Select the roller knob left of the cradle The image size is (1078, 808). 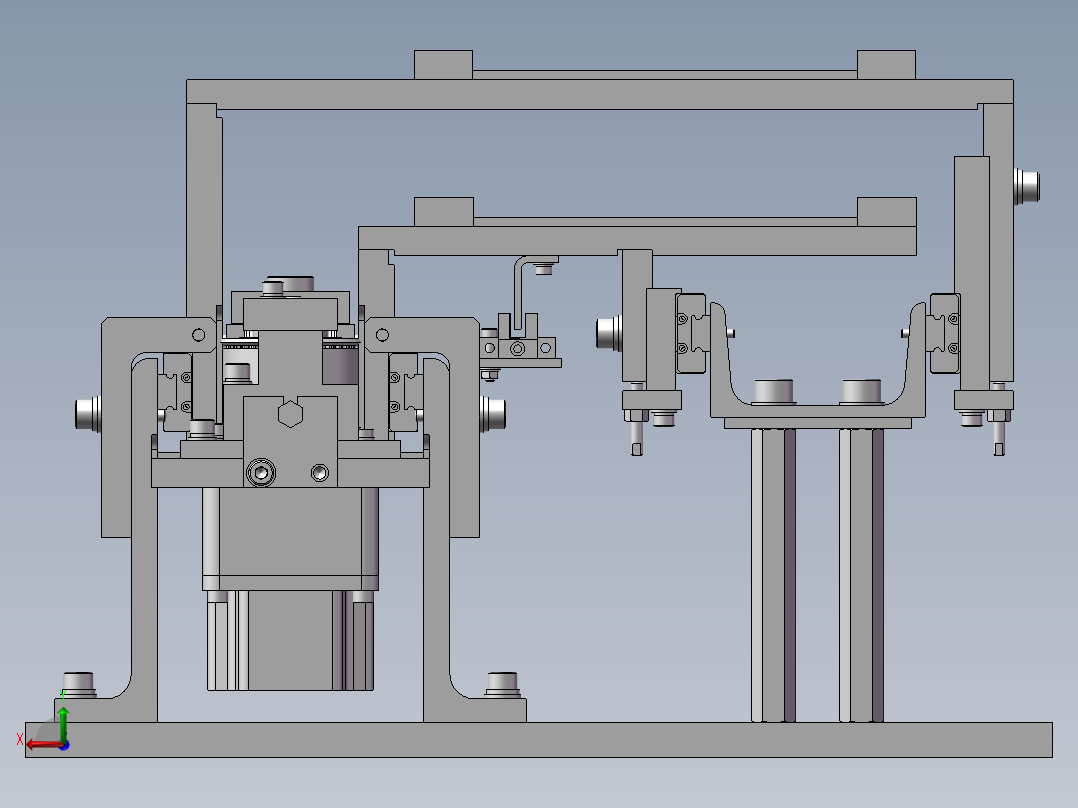point(609,333)
